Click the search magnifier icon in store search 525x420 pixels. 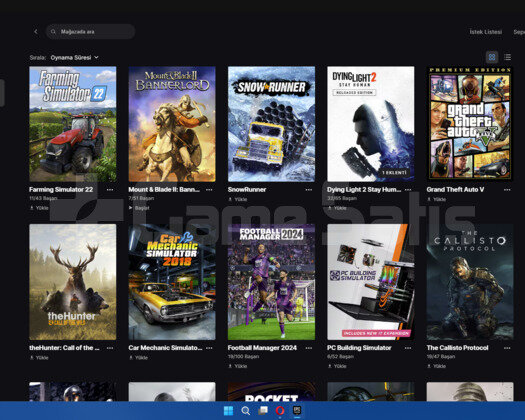[x=53, y=31]
